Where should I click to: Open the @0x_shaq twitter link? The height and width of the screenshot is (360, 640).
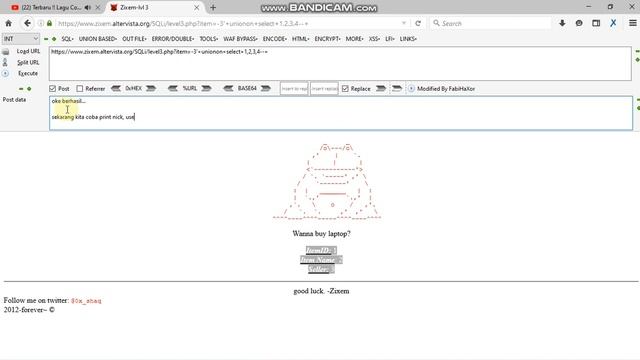(86, 301)
